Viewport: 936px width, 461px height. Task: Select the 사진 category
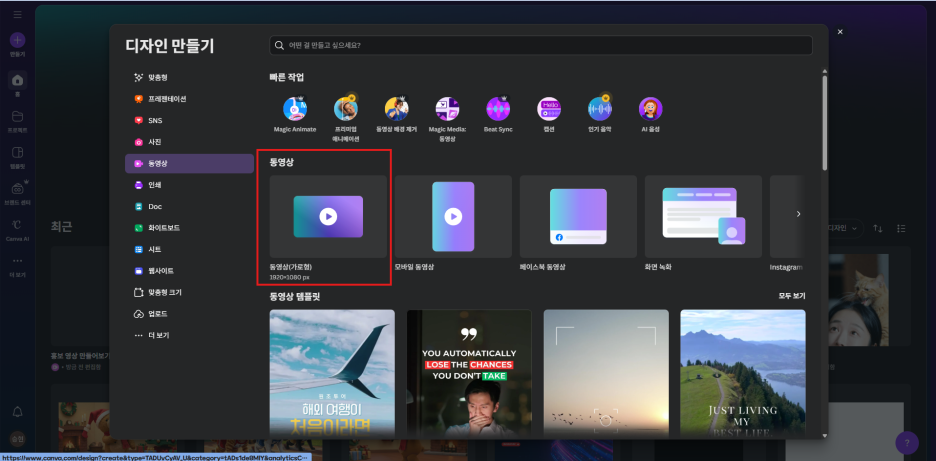[189, 142]
